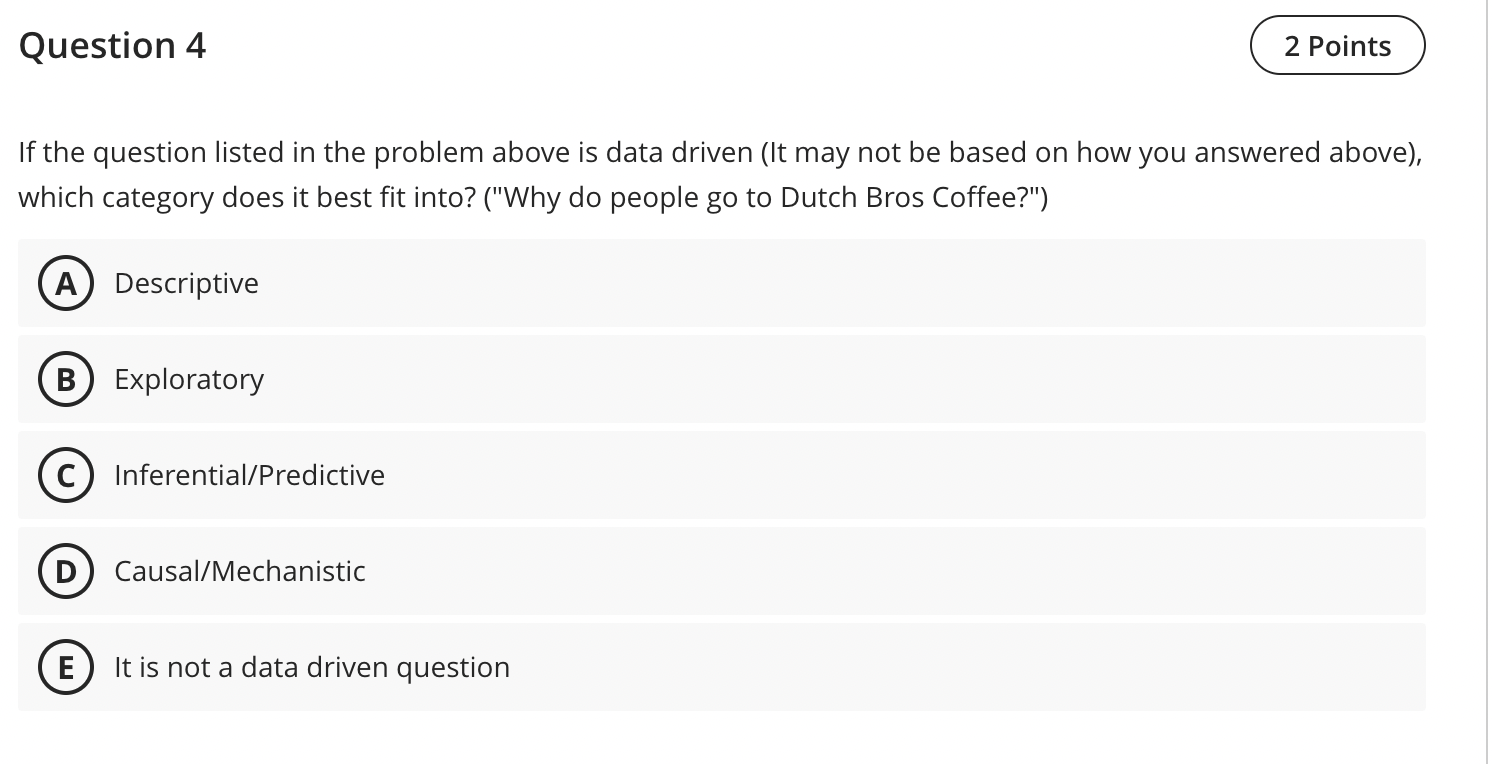Select the radio button labeled E
1492x764 pixels.
[66, 667]
